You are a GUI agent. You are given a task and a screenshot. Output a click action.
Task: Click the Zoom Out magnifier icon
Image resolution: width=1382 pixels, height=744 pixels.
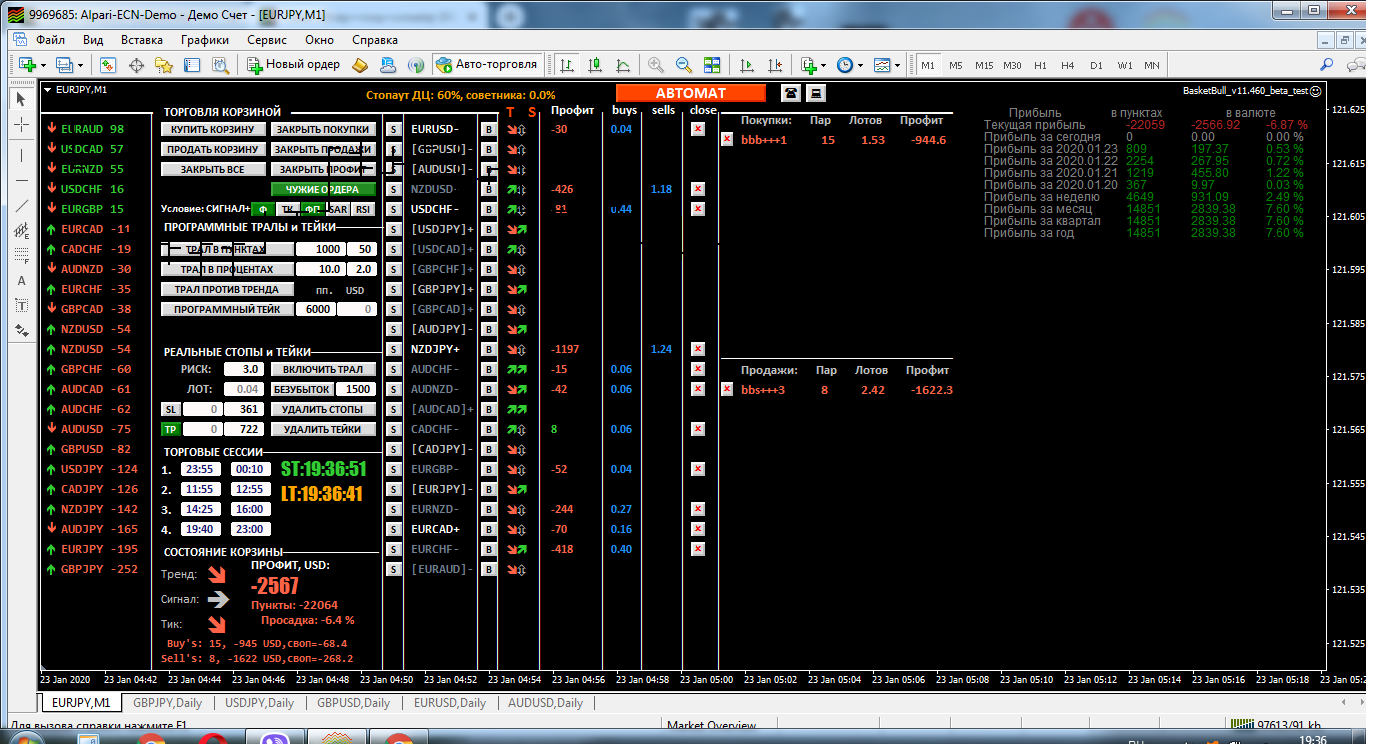coord(684,65)
